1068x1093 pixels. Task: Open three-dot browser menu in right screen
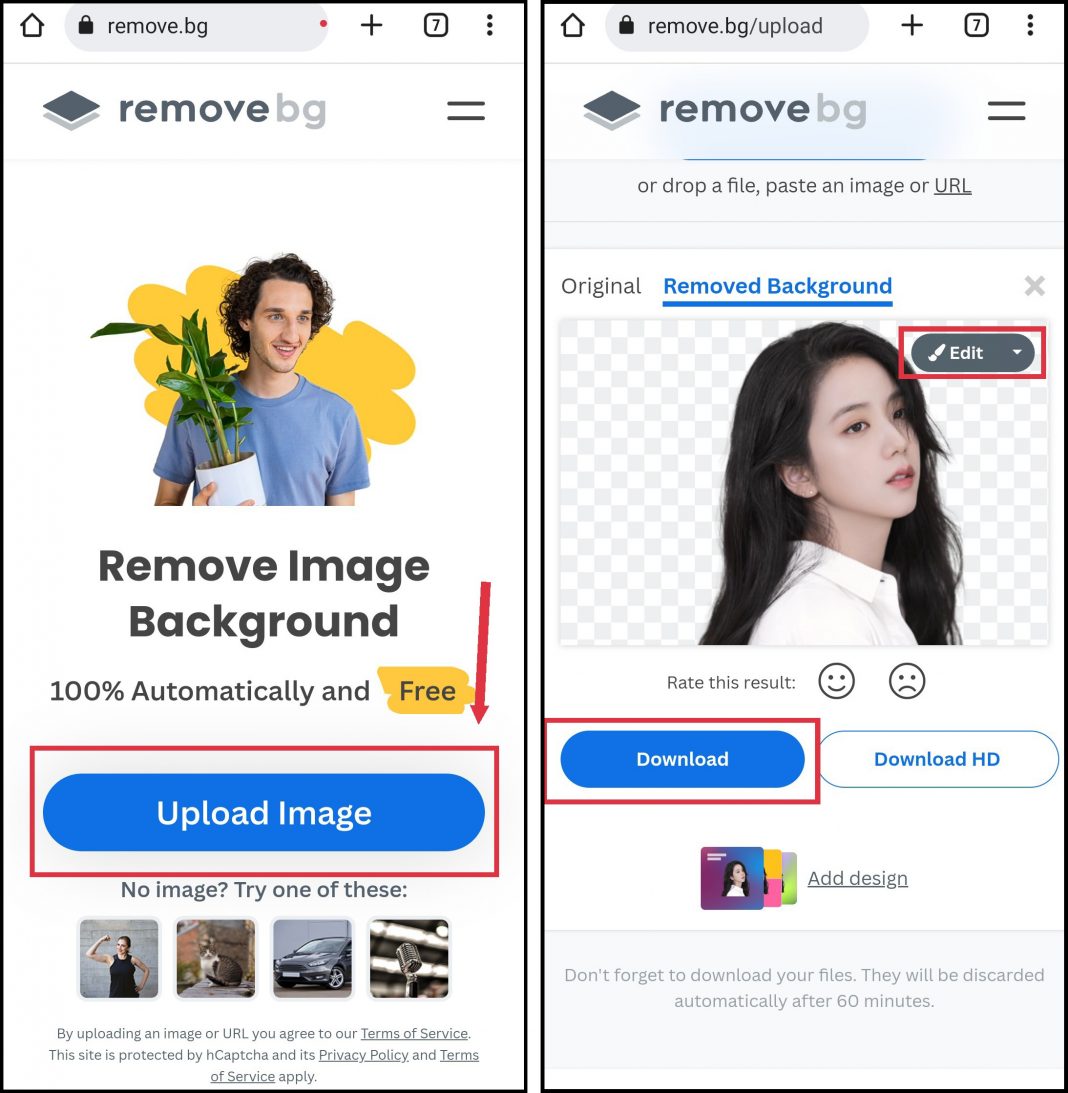coord(1030,26)
